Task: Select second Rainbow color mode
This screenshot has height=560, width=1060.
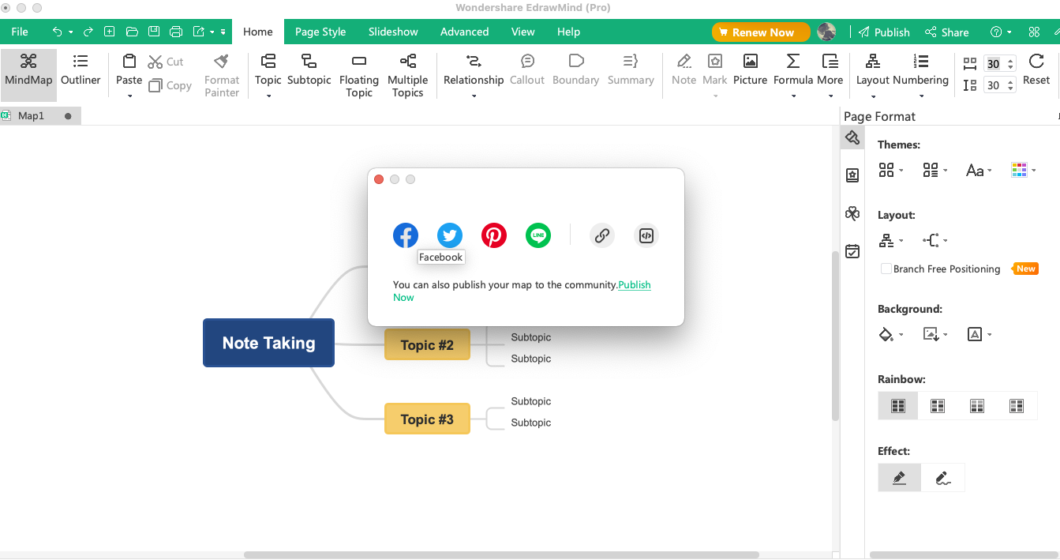Action: (x=937, y=406)
